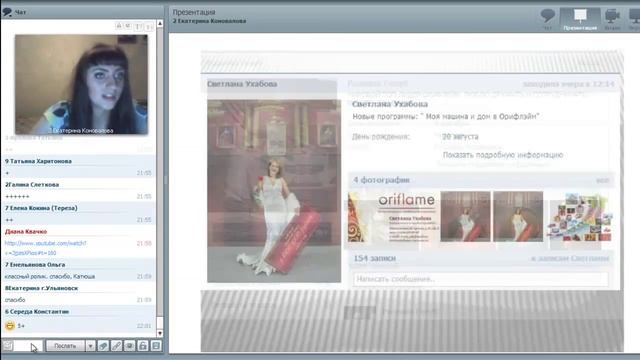
Task: Select chat user Емельянова Ольга
Action: click(x=35, y=264)
